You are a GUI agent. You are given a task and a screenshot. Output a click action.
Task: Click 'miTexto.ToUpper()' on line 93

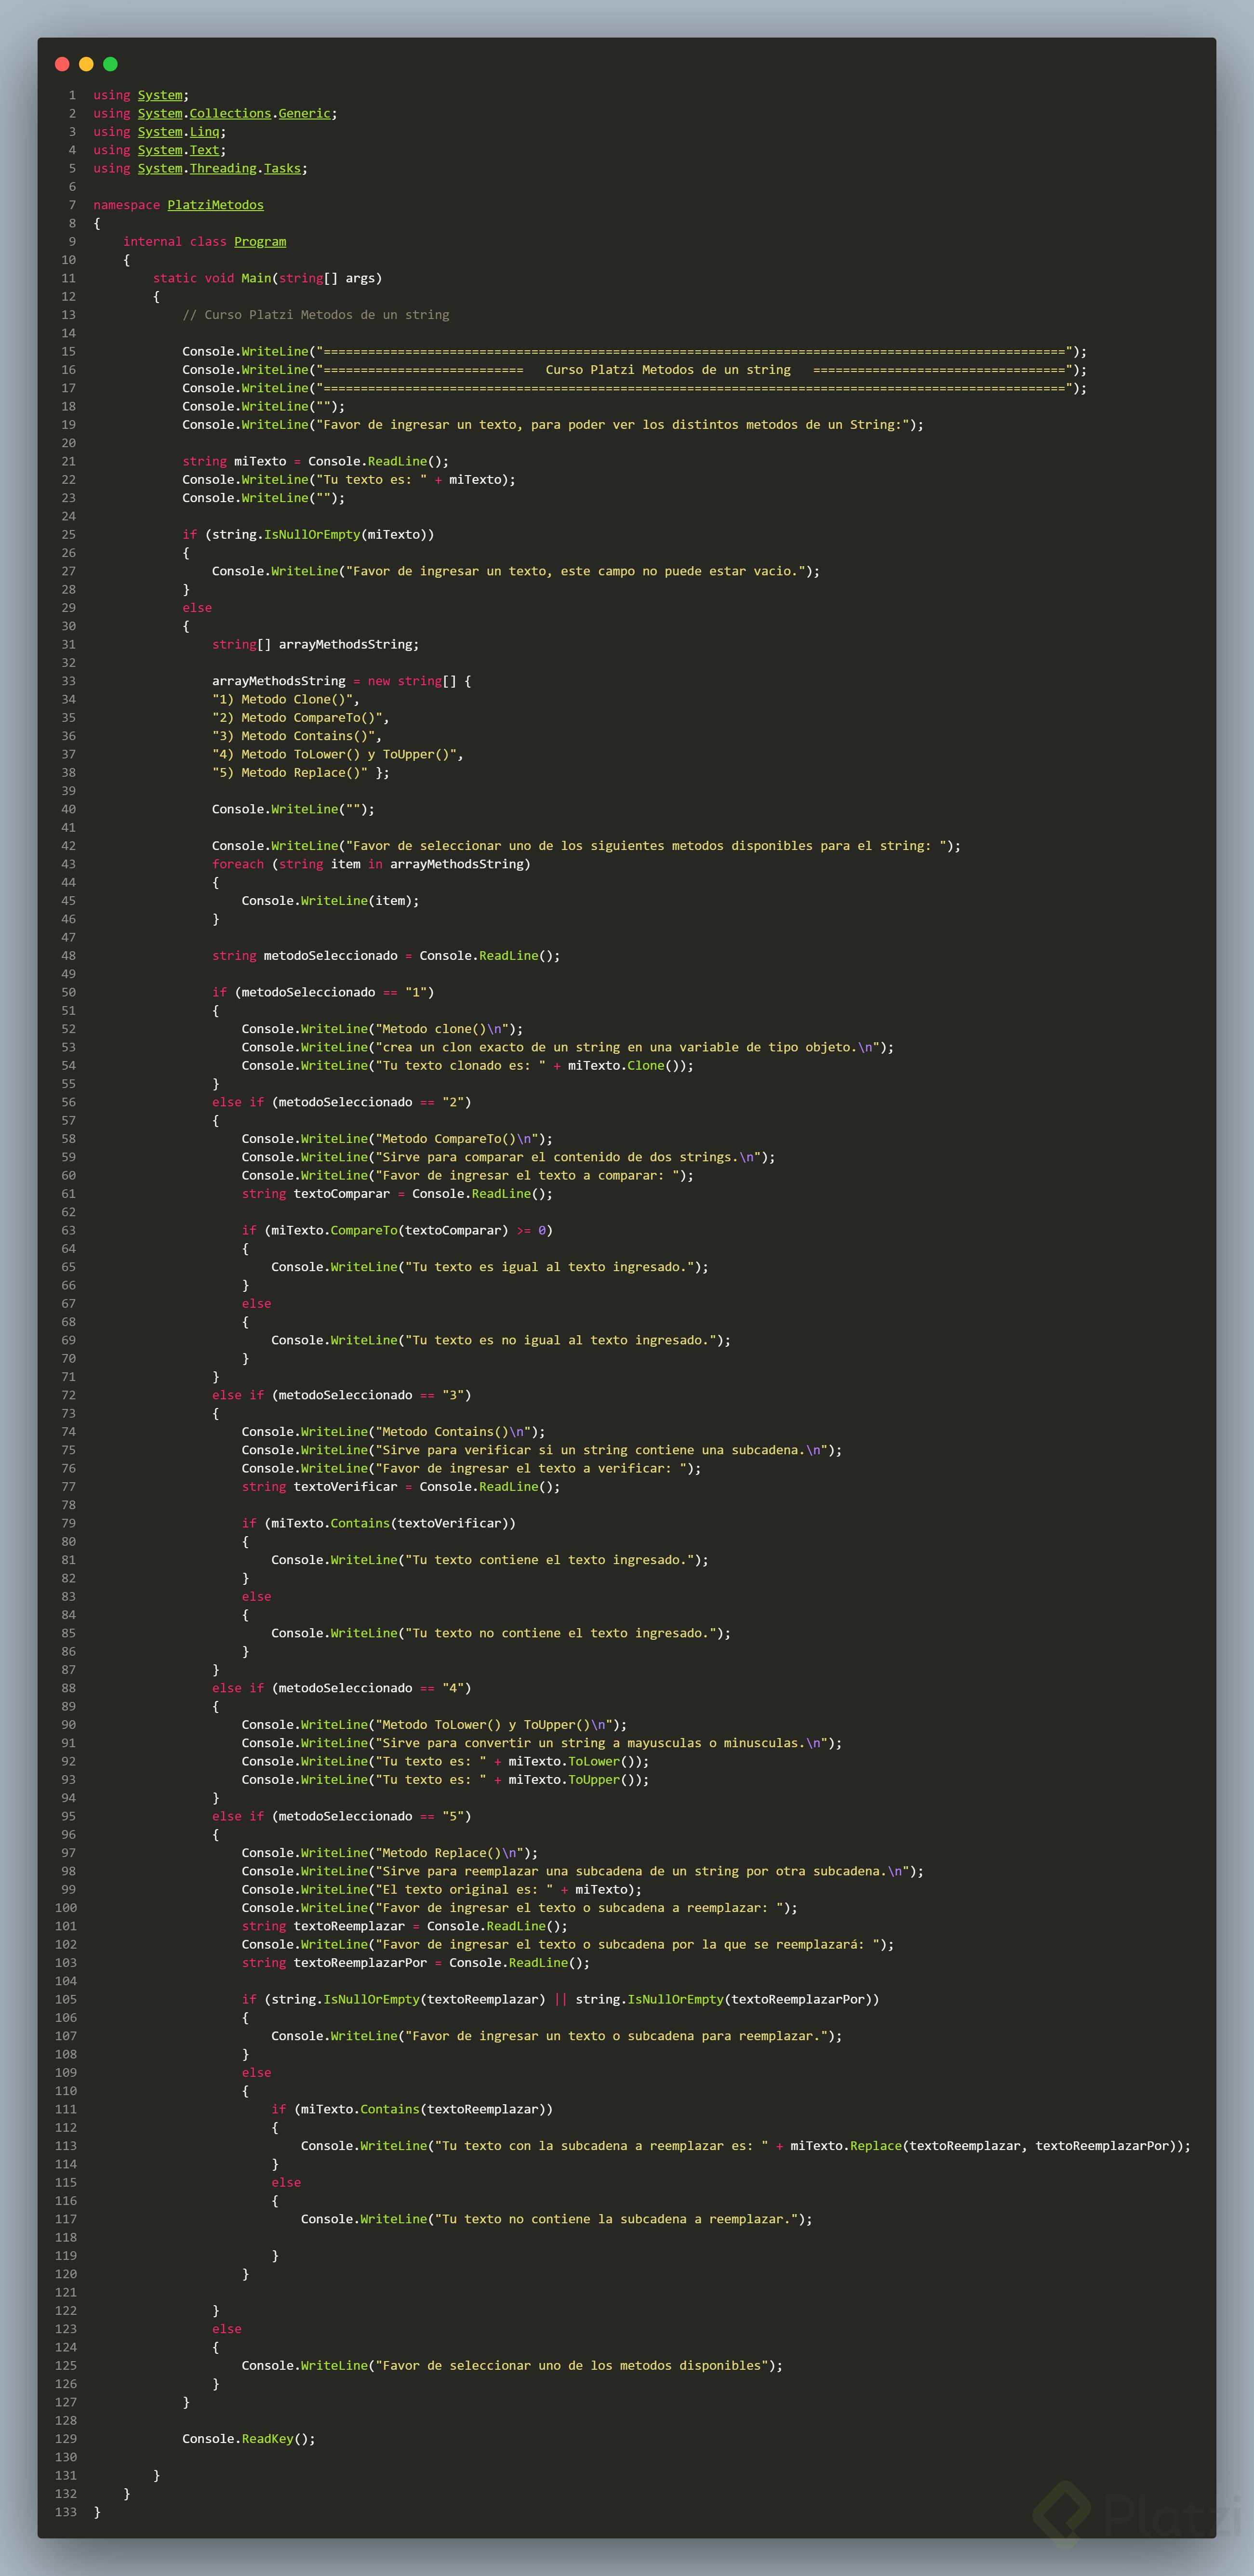575,1780
